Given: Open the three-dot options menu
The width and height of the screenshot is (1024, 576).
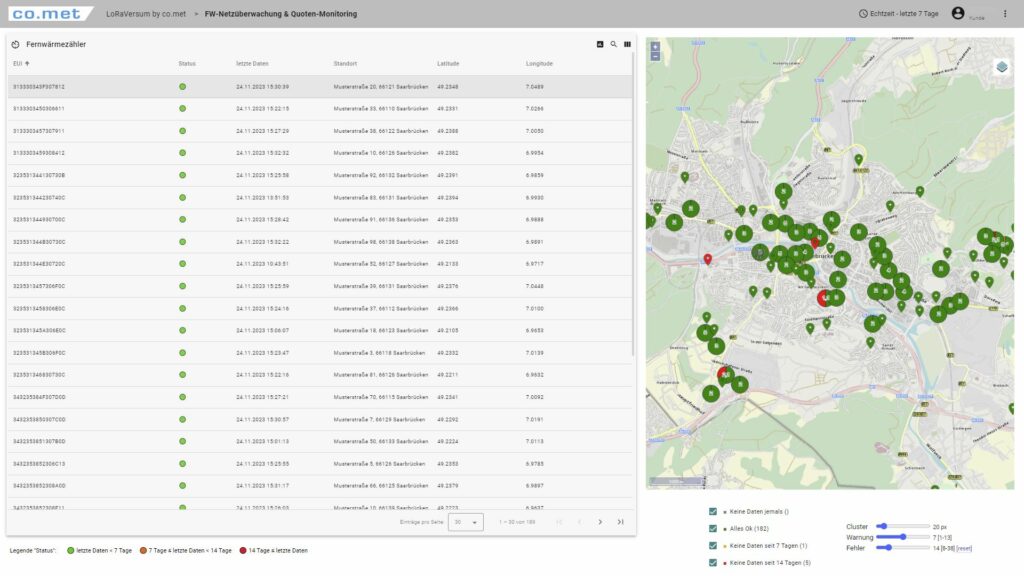Looking at the screenshot, I should pos(1005,13).
